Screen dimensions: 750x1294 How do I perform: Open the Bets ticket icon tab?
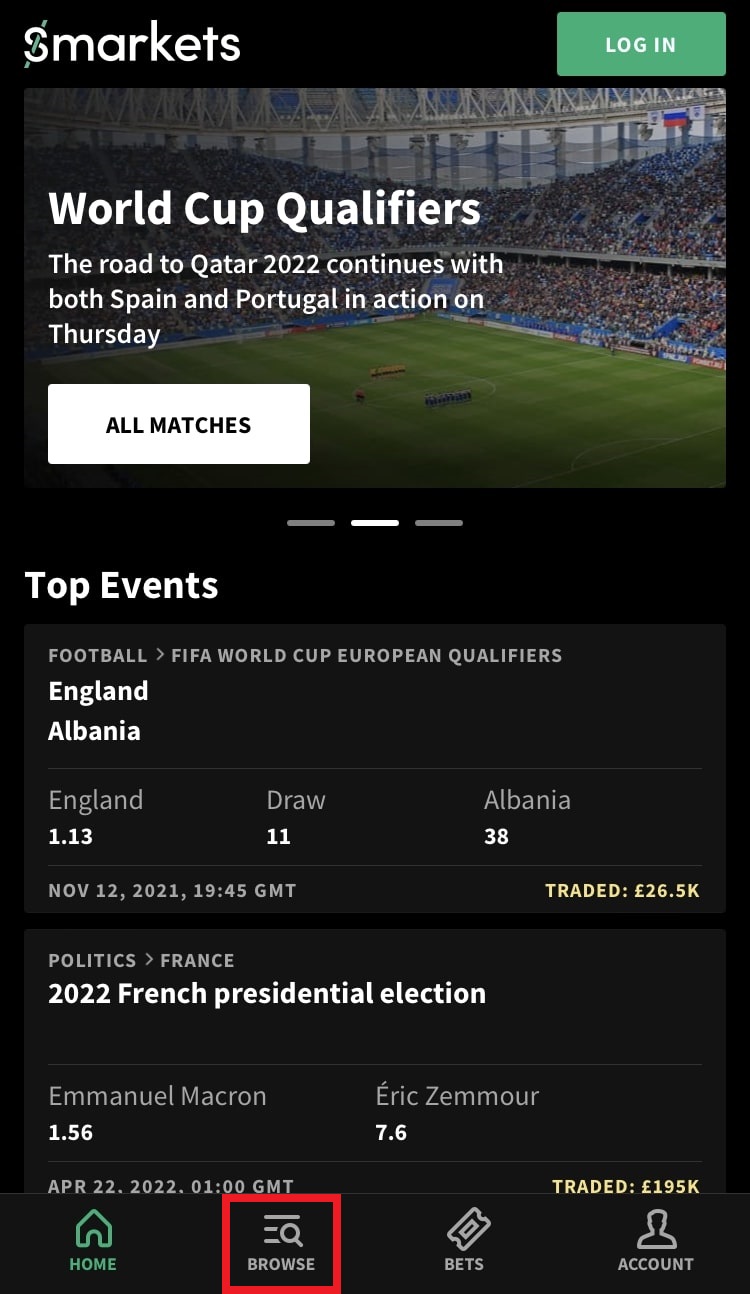click(464, 1241)
